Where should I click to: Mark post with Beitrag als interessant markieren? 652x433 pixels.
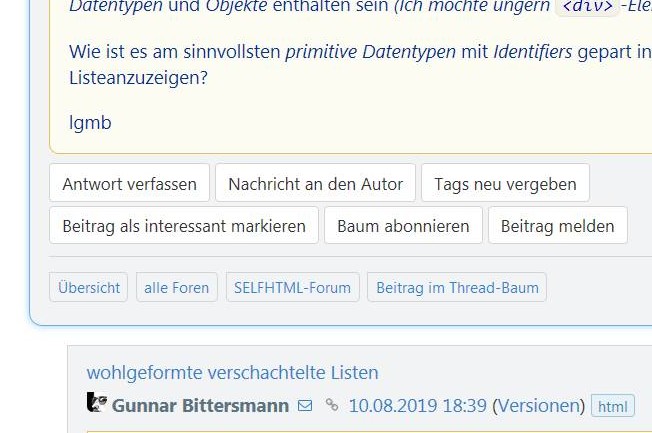click(x=184, y=225)
